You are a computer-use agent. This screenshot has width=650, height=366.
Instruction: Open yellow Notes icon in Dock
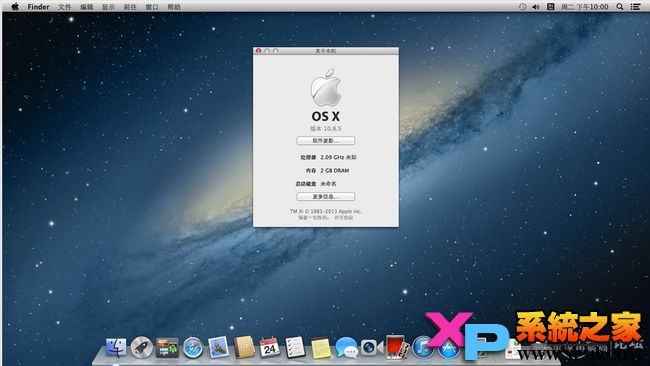[321, 347]
